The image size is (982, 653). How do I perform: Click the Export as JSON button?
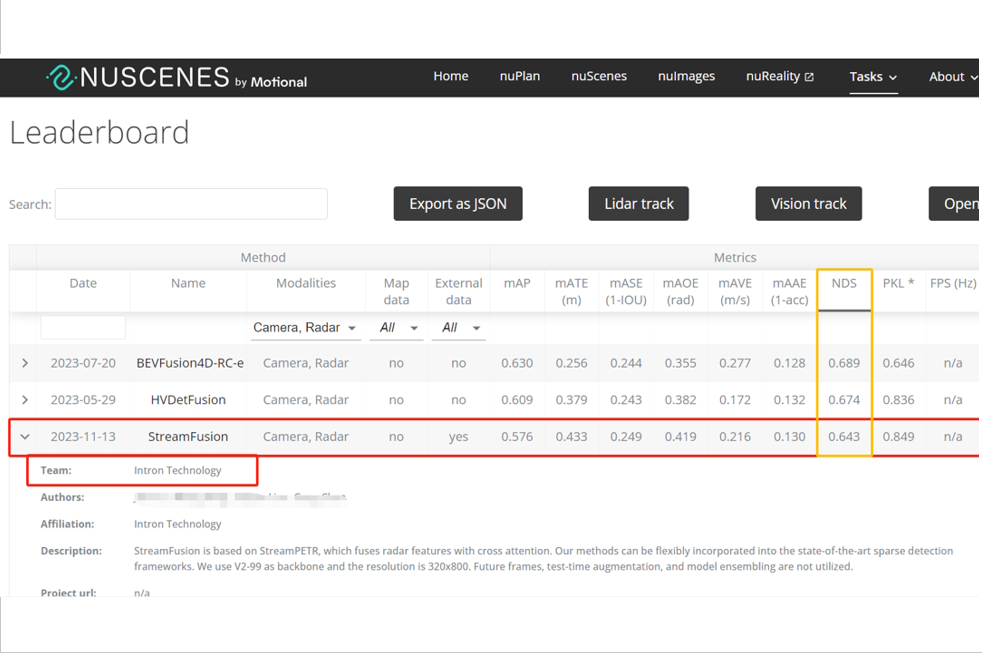458,204
